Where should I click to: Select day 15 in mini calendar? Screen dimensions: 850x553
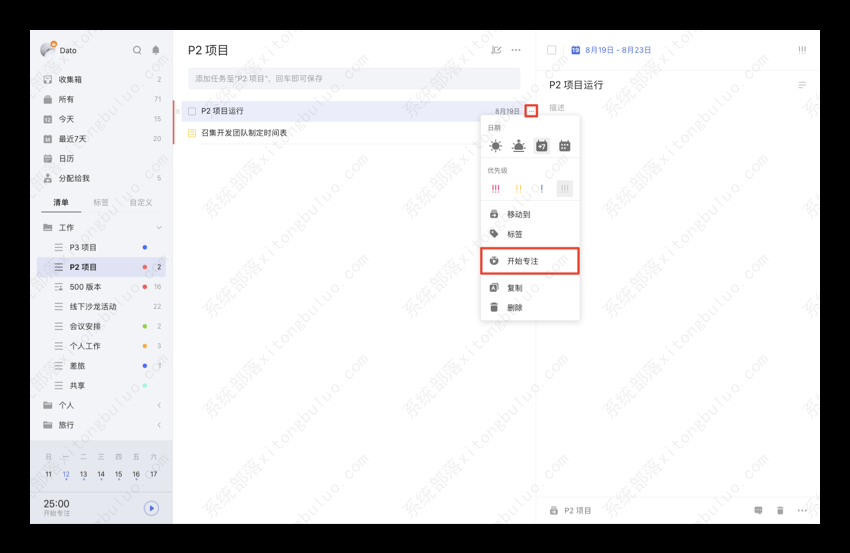(118, 474)
